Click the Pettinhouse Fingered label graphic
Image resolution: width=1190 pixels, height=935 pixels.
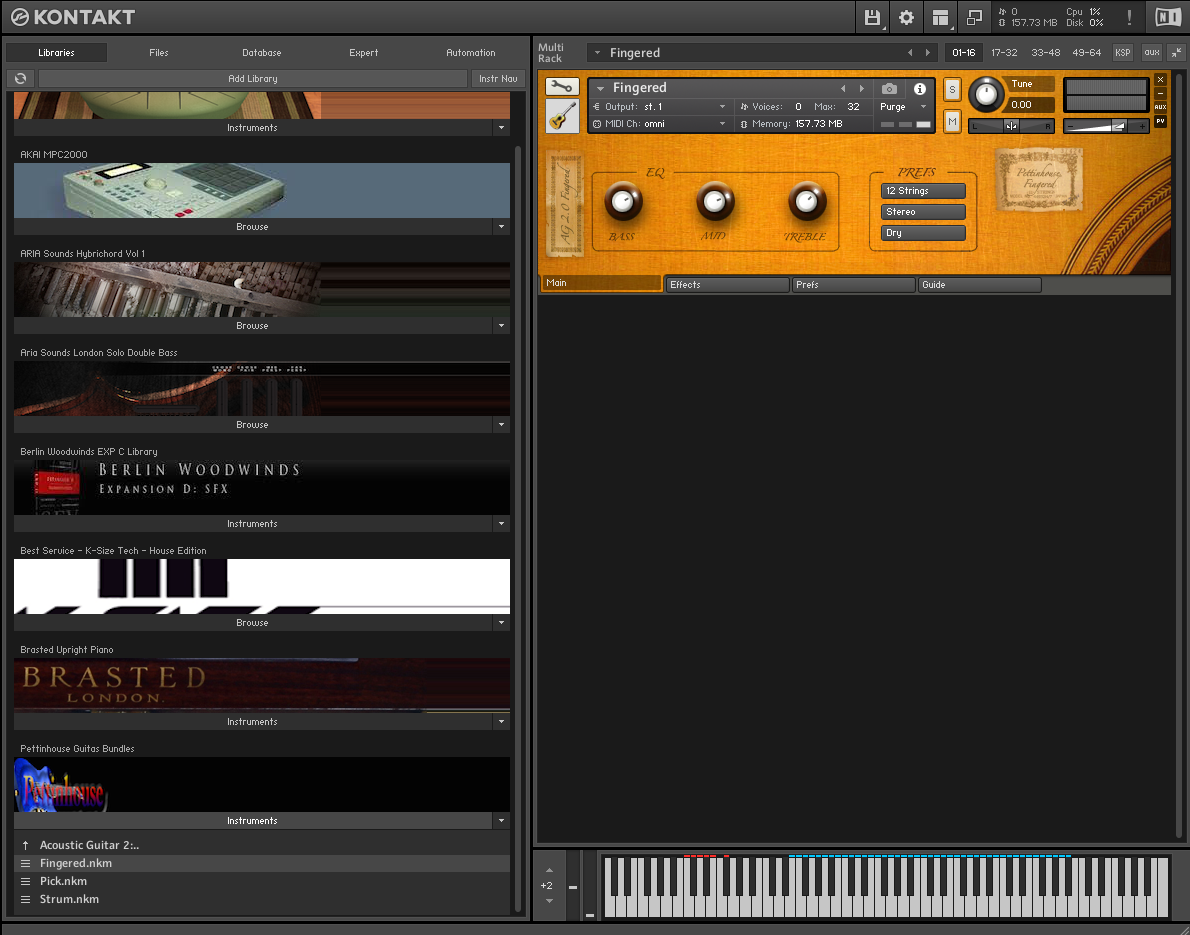click(x=1038, y=180)
